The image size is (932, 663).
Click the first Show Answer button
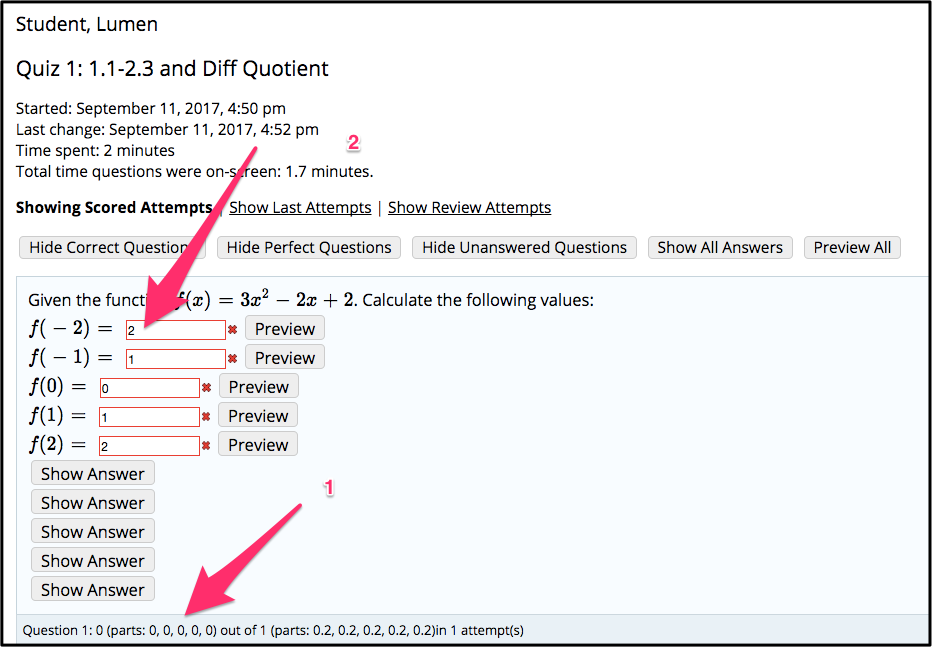click(92, 473)
